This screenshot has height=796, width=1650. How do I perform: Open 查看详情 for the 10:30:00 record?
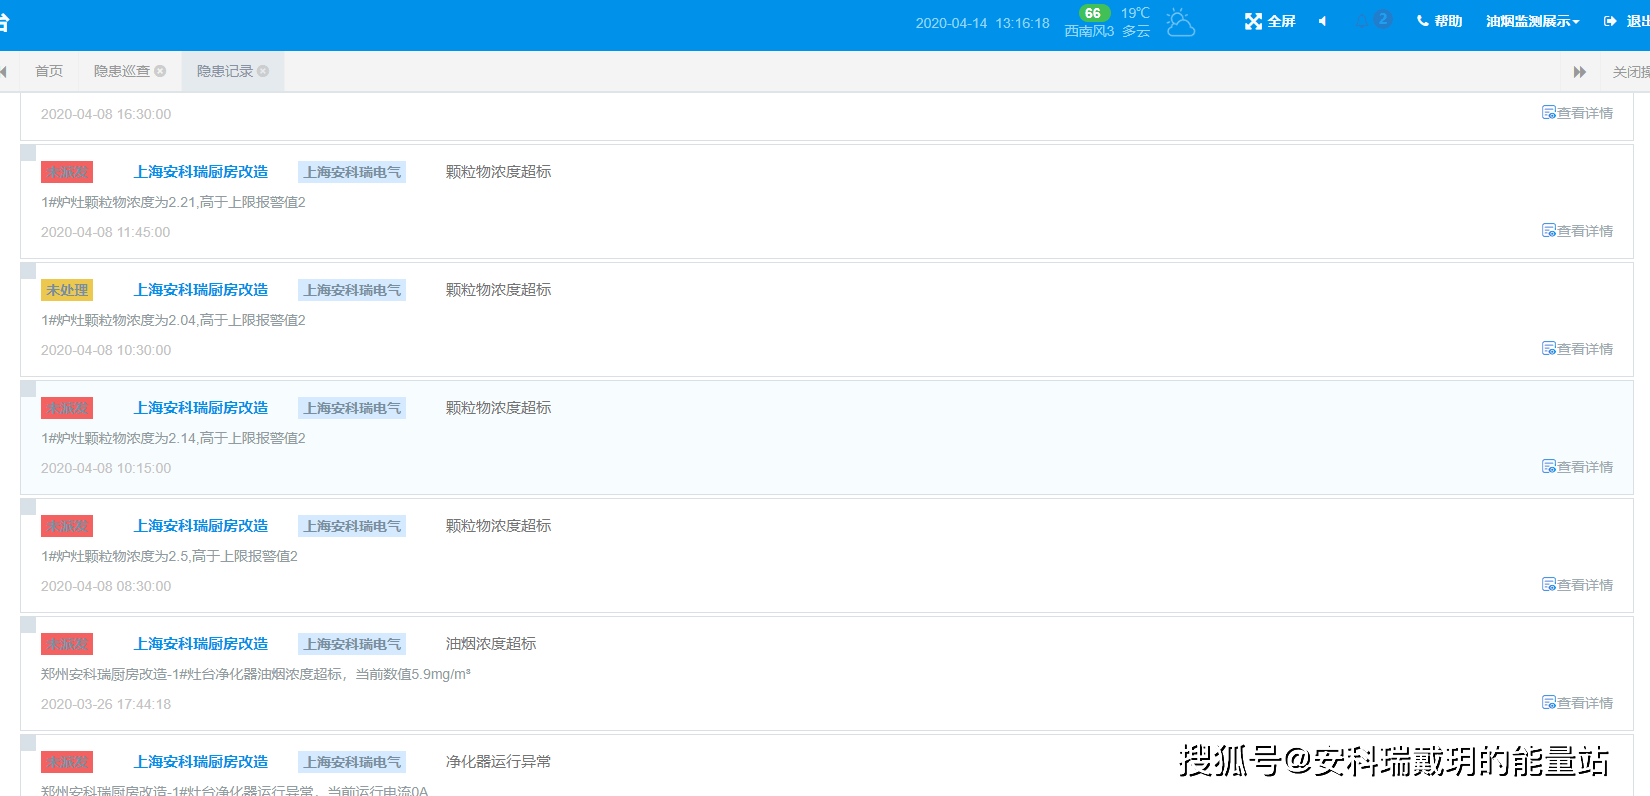1577,349
